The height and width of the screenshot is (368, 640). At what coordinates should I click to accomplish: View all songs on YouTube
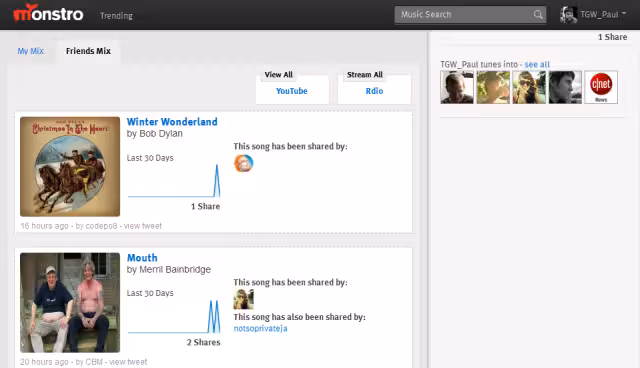click(x=291, y=91)
